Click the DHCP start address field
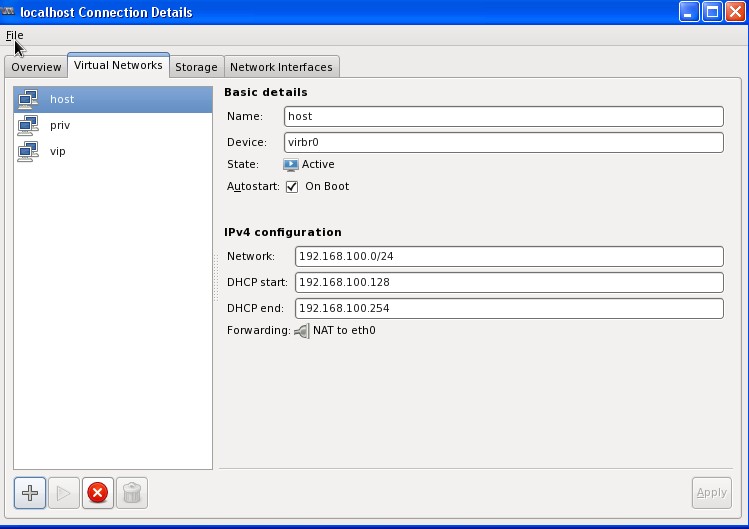 (x=508, y=282)
